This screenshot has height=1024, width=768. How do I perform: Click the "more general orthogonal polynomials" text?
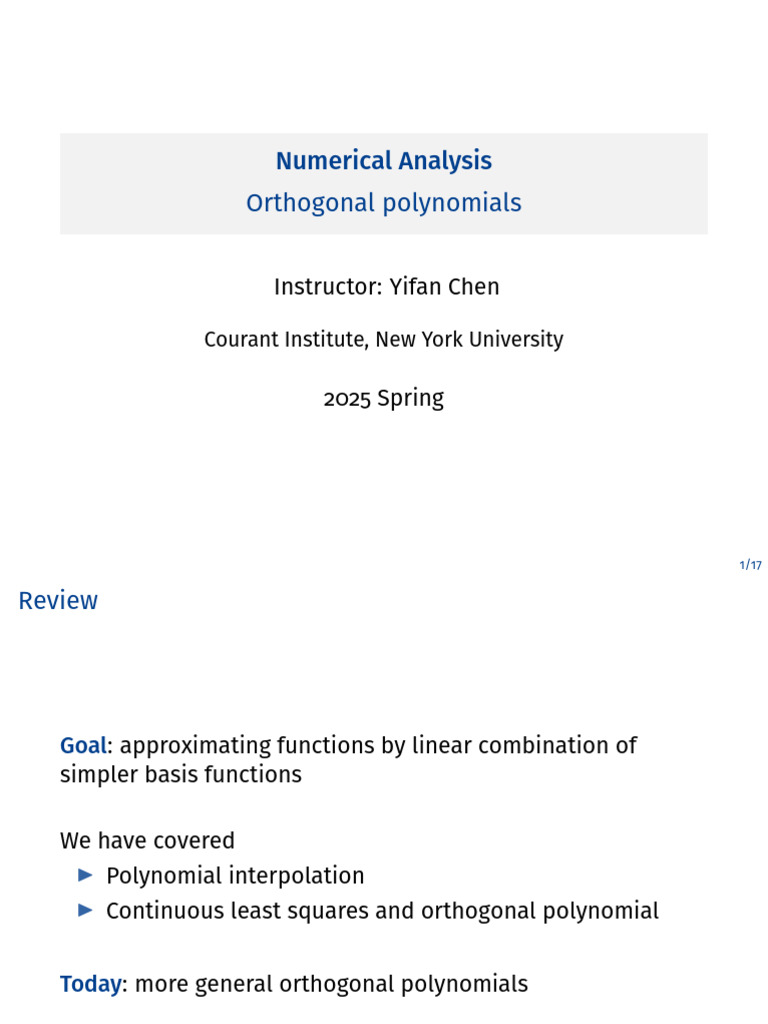click(331, 984)
